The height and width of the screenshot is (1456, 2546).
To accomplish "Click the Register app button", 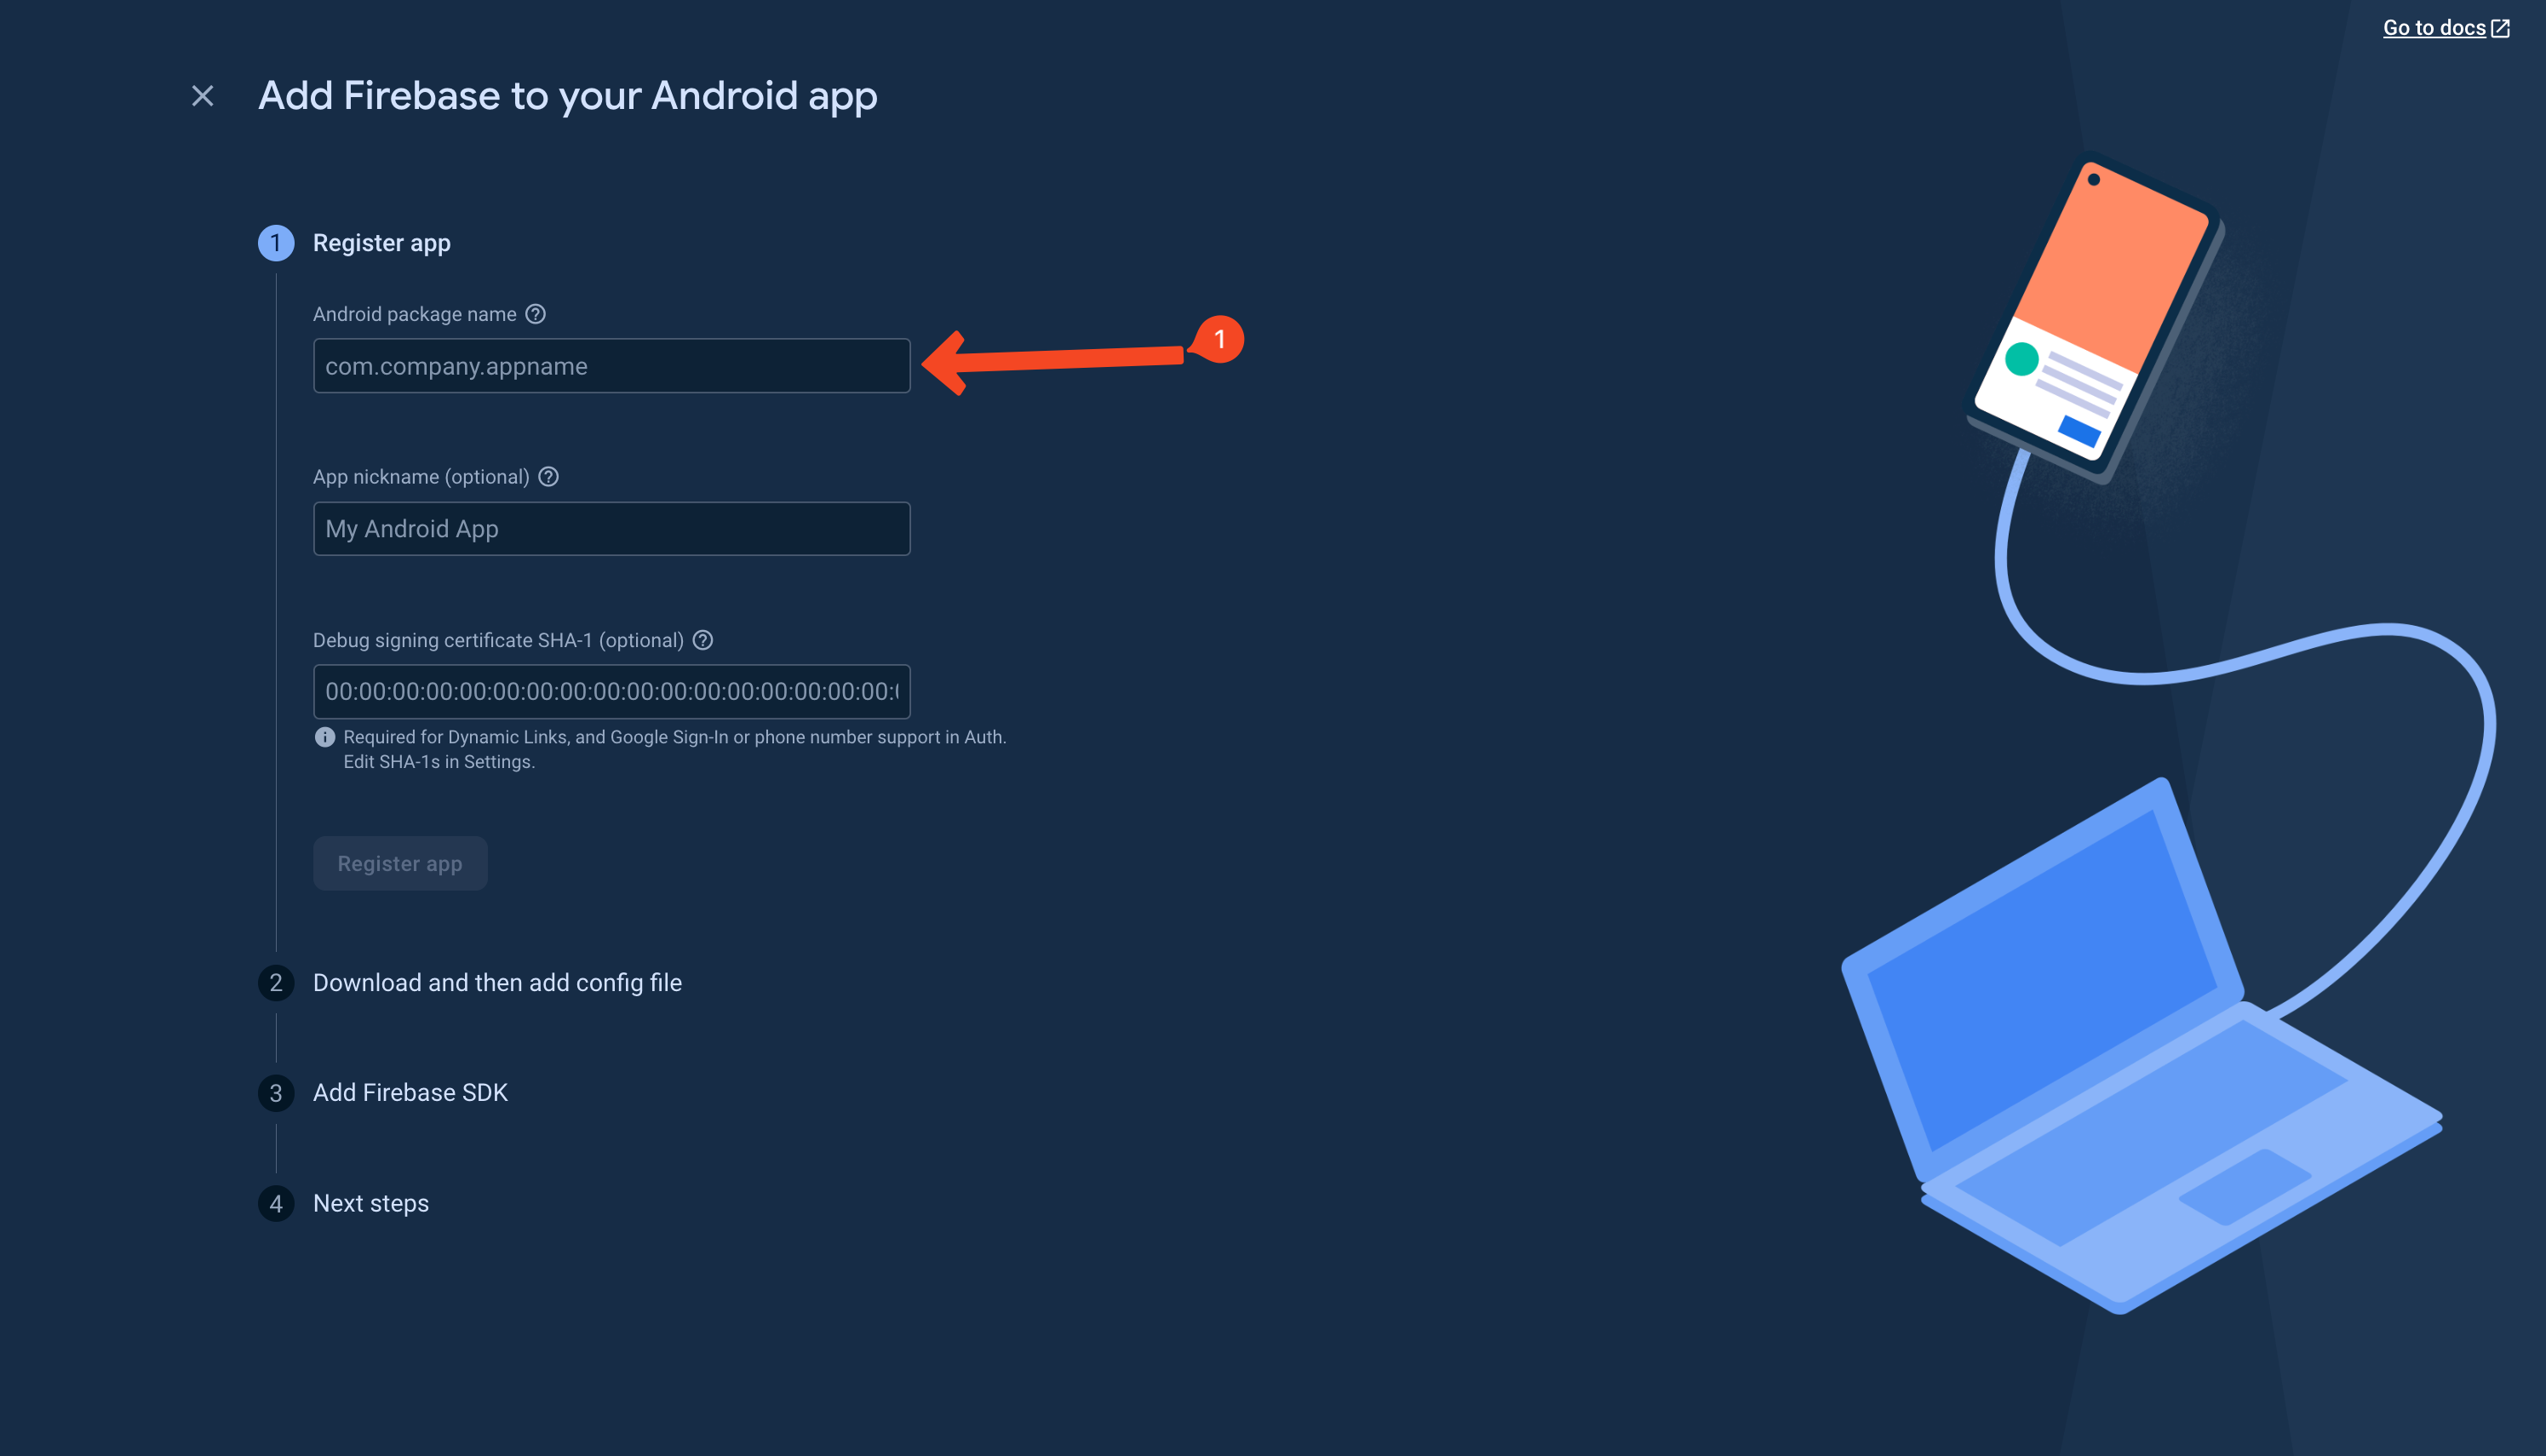I will coord(400,864).
